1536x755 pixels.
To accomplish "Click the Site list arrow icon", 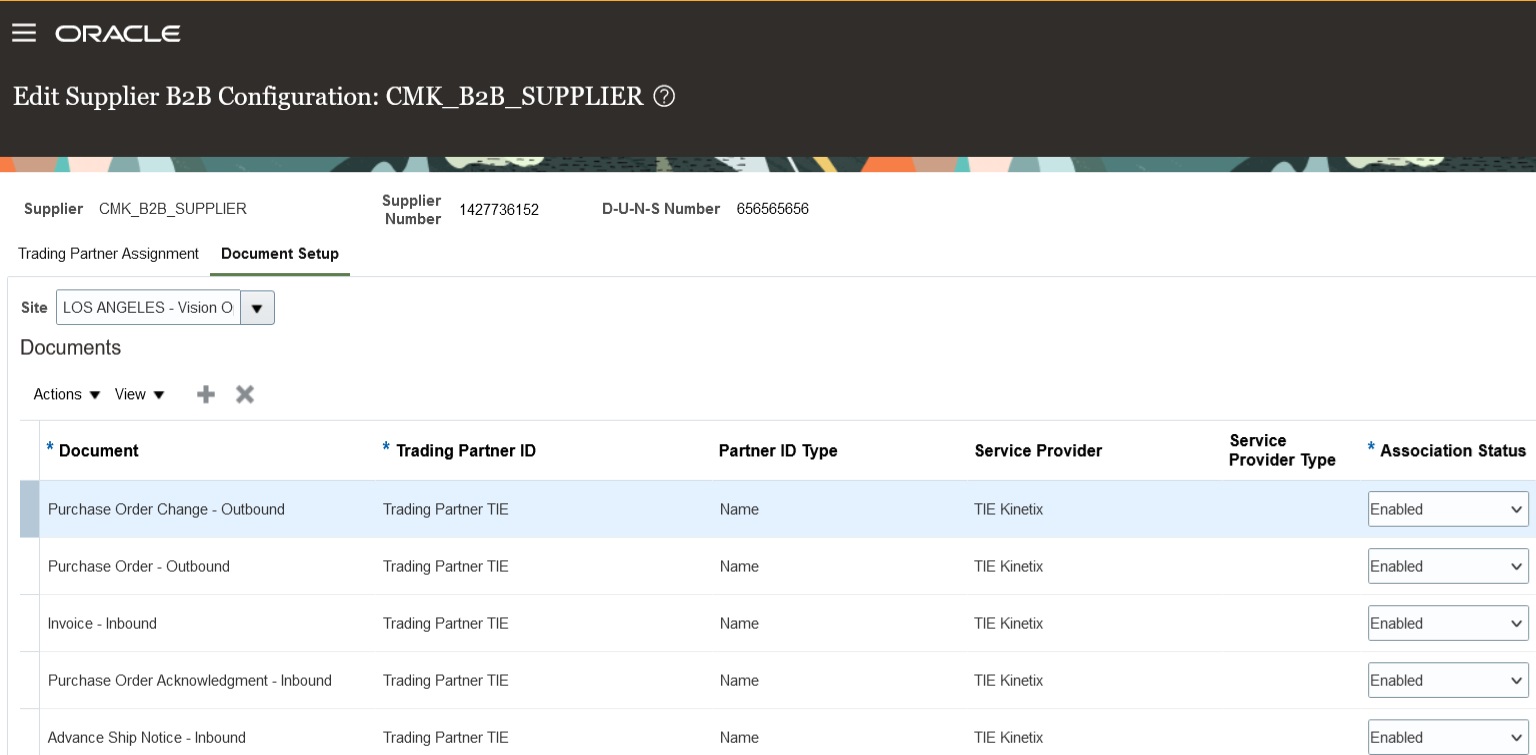I will point(256,307).
